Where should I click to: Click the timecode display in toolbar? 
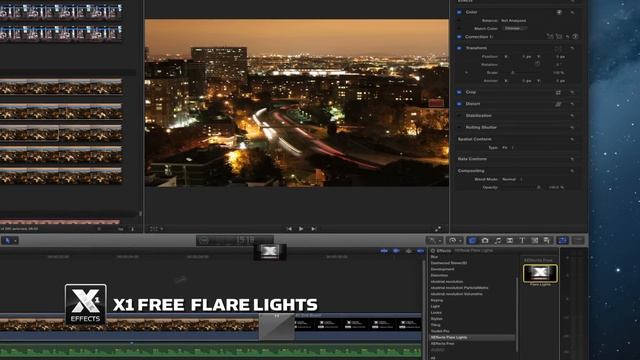coord(235,240)
